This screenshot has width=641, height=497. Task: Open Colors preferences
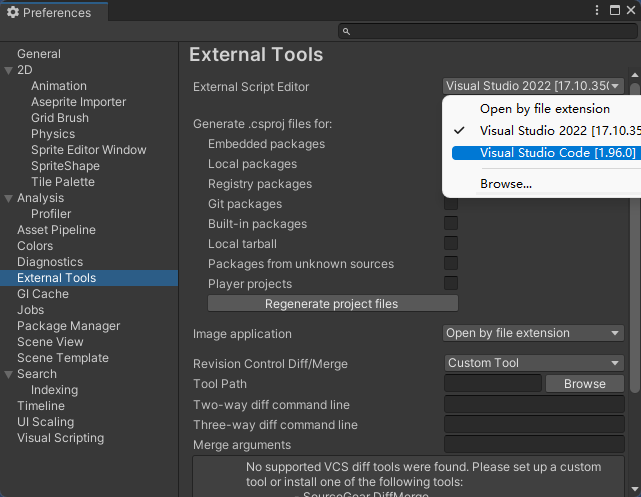(35, 246)
